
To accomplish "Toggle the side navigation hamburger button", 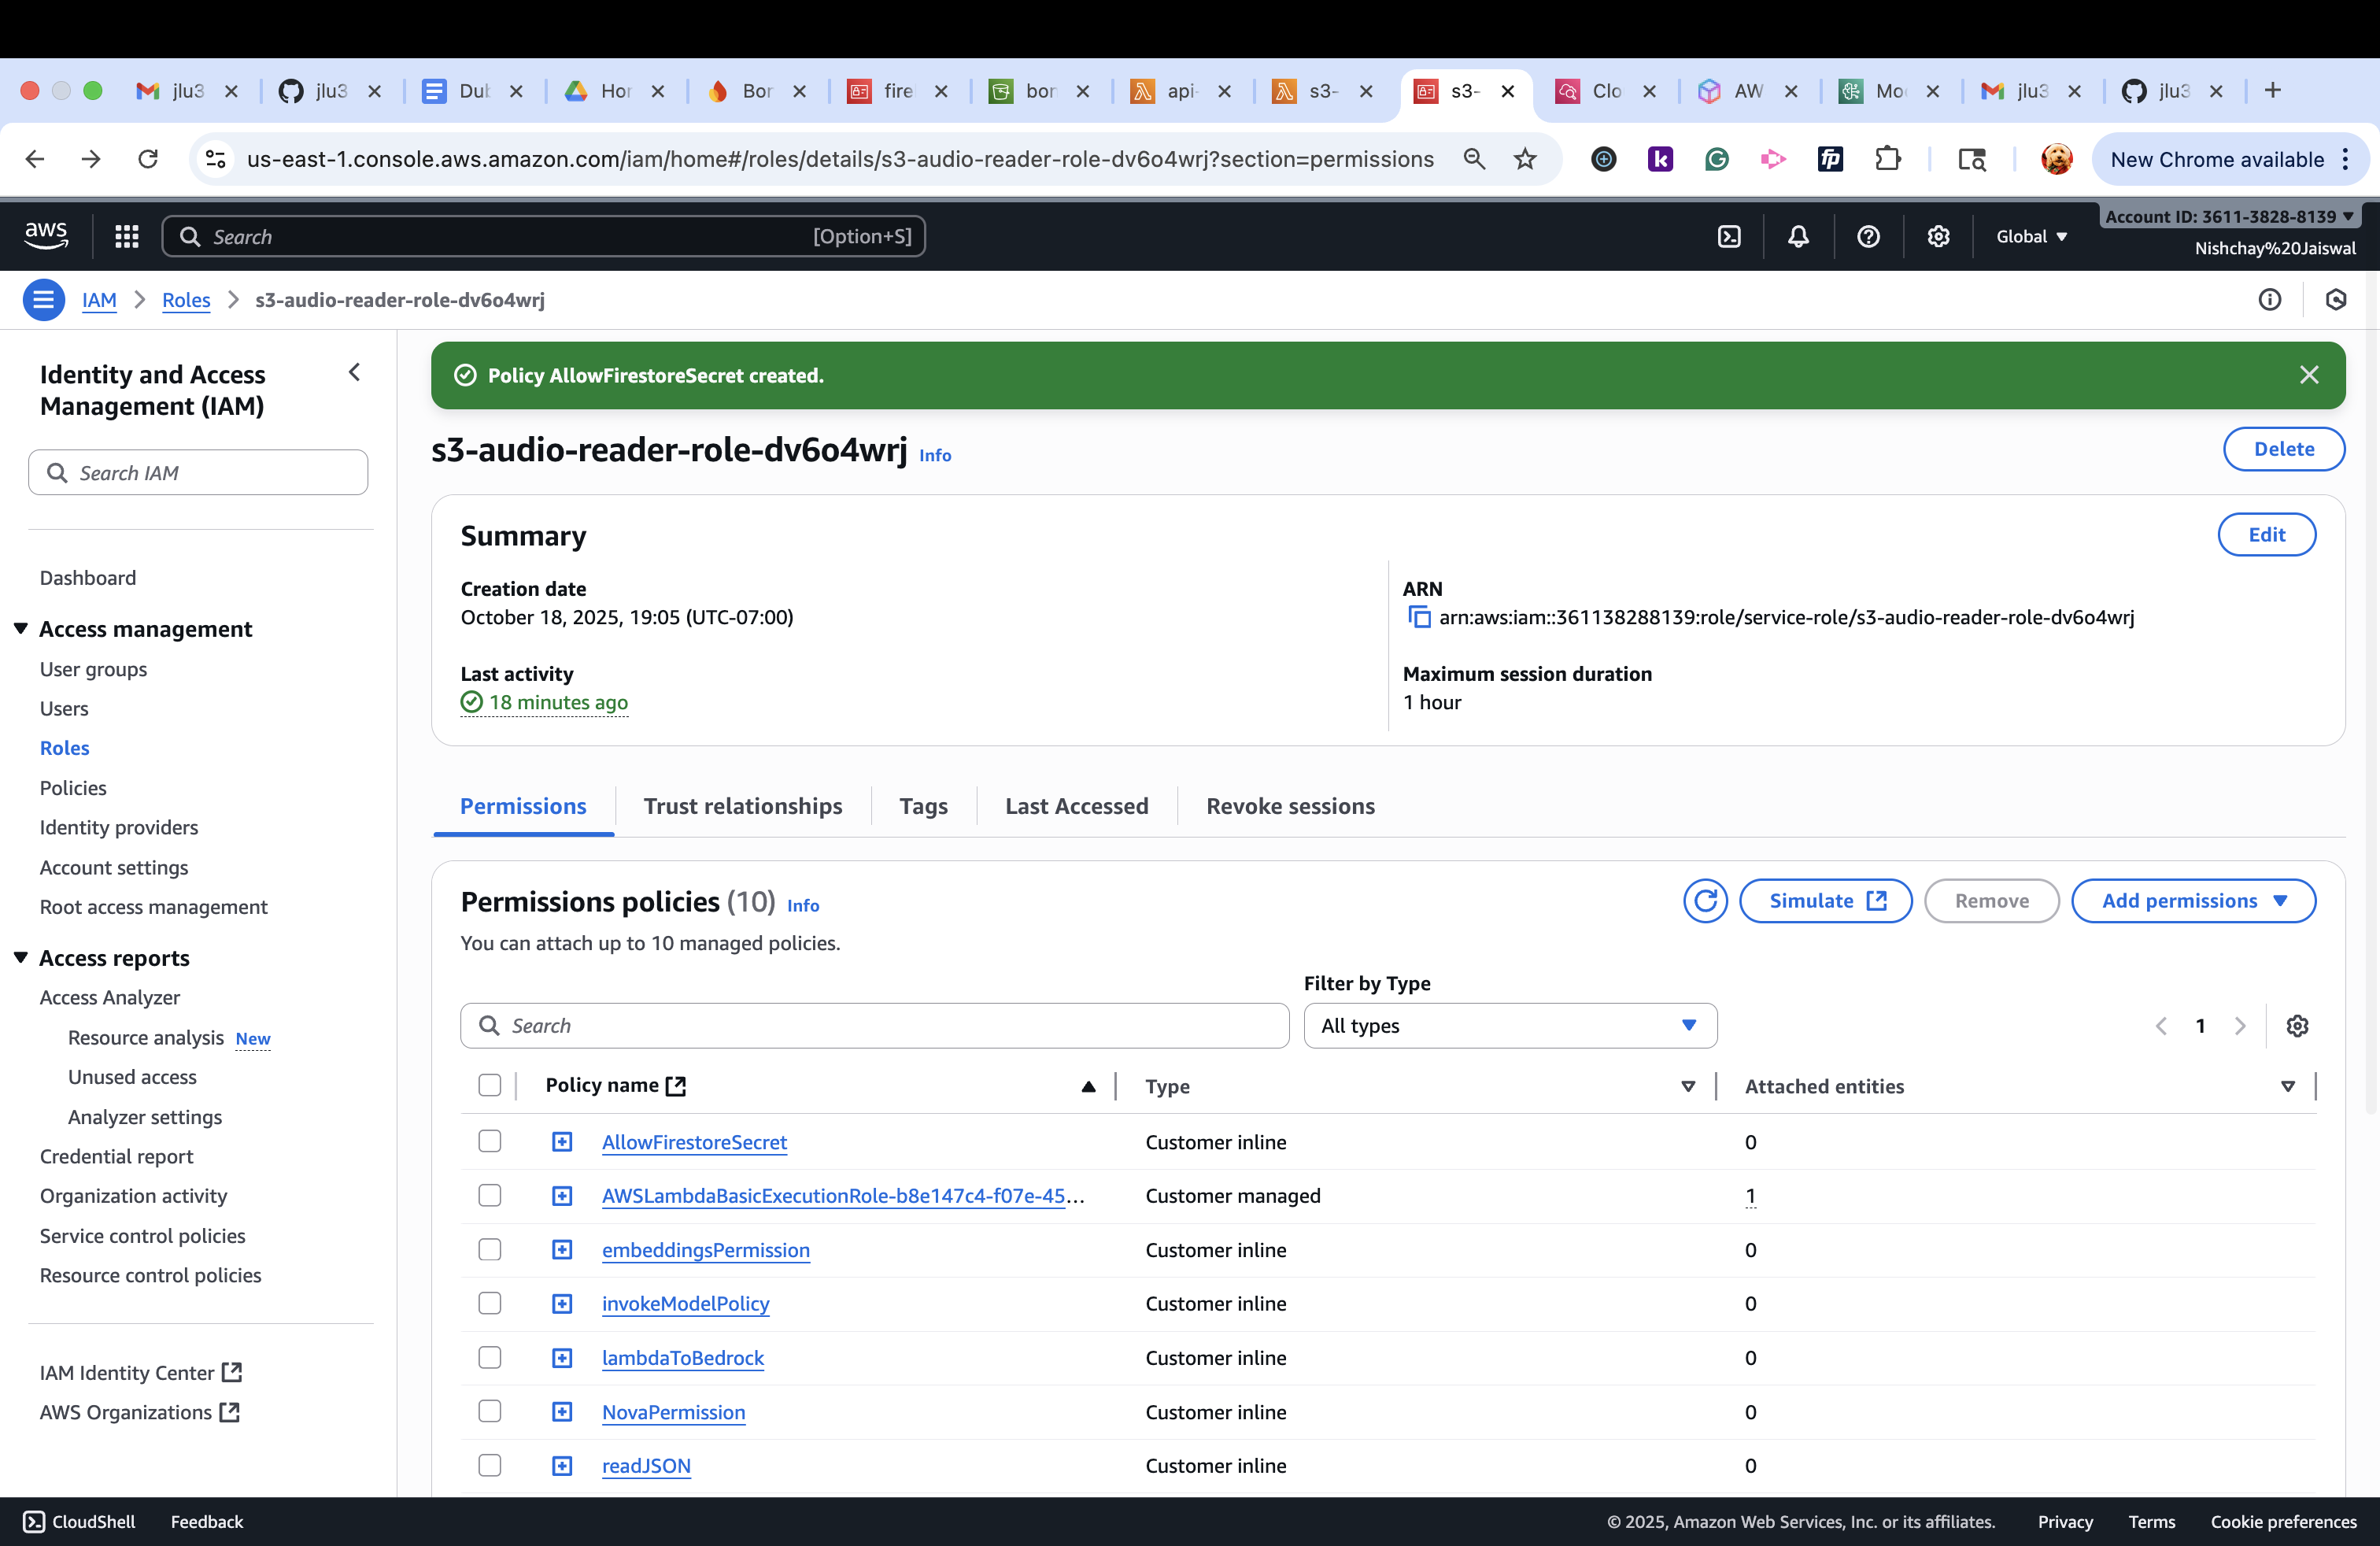I will (x=44, y=300).
